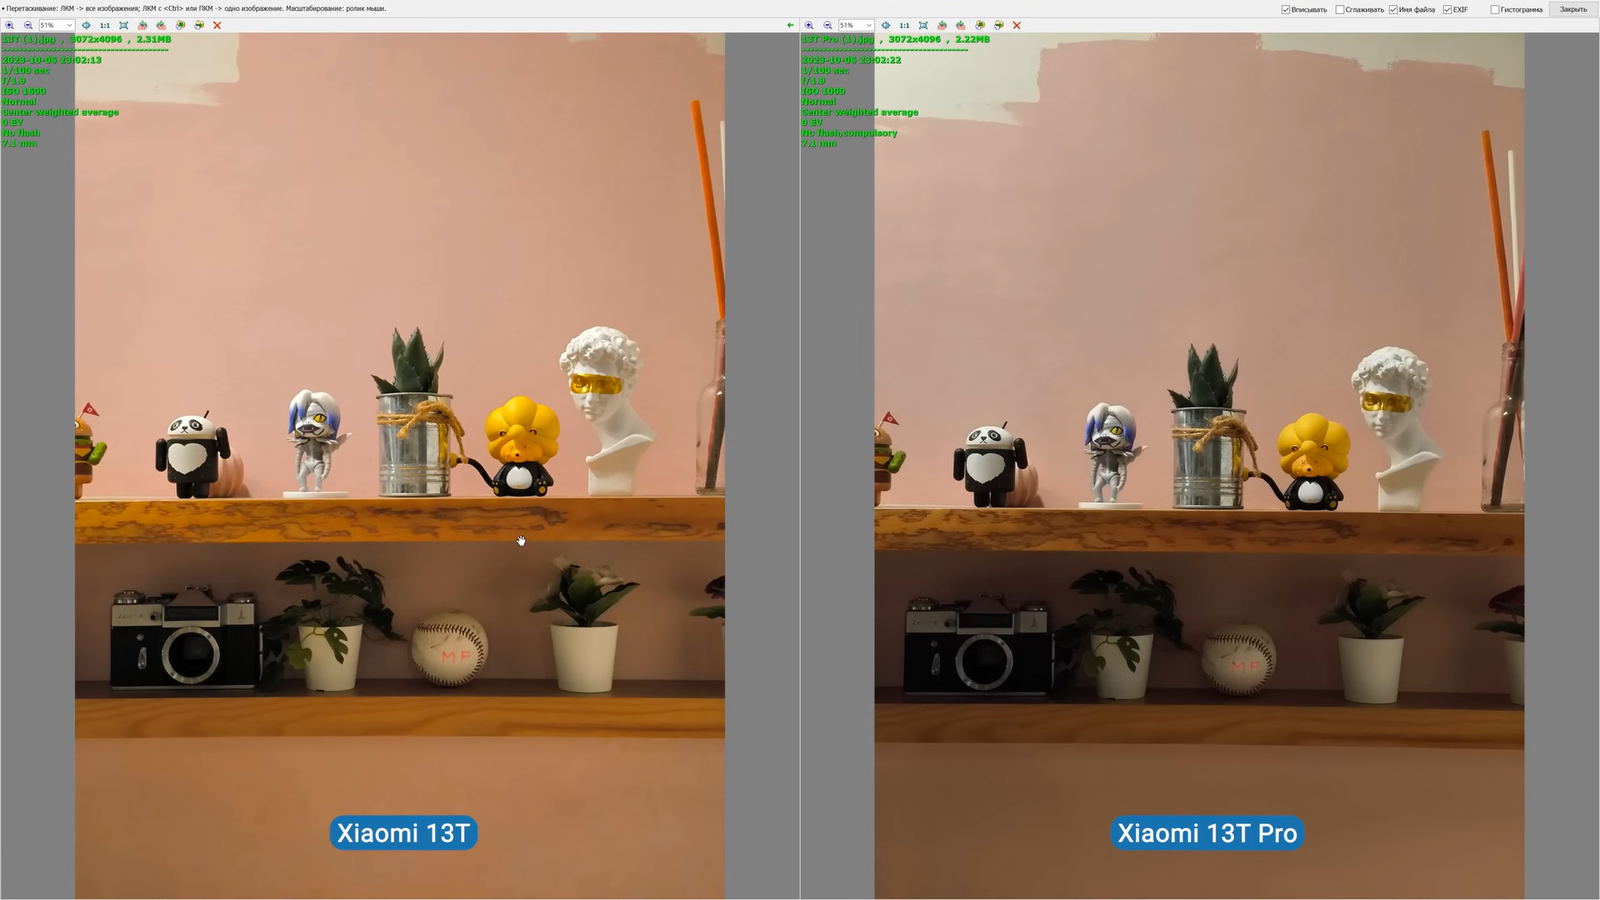Zoom out on the right 13T Pro image
Image resolution: width=1600 pixels, height=900 pixels.
tap(828, 25)
